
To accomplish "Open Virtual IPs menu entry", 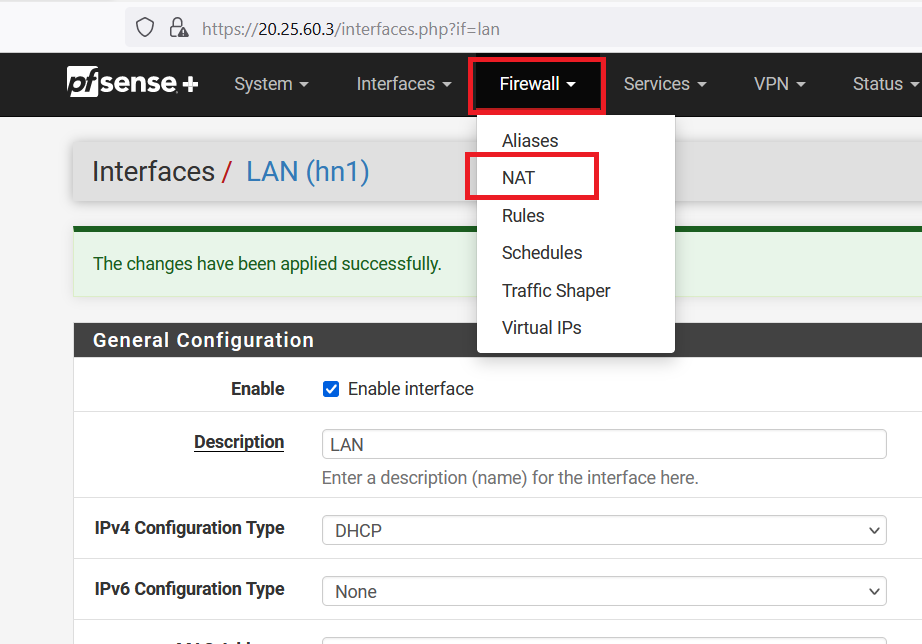I will 541,328.
